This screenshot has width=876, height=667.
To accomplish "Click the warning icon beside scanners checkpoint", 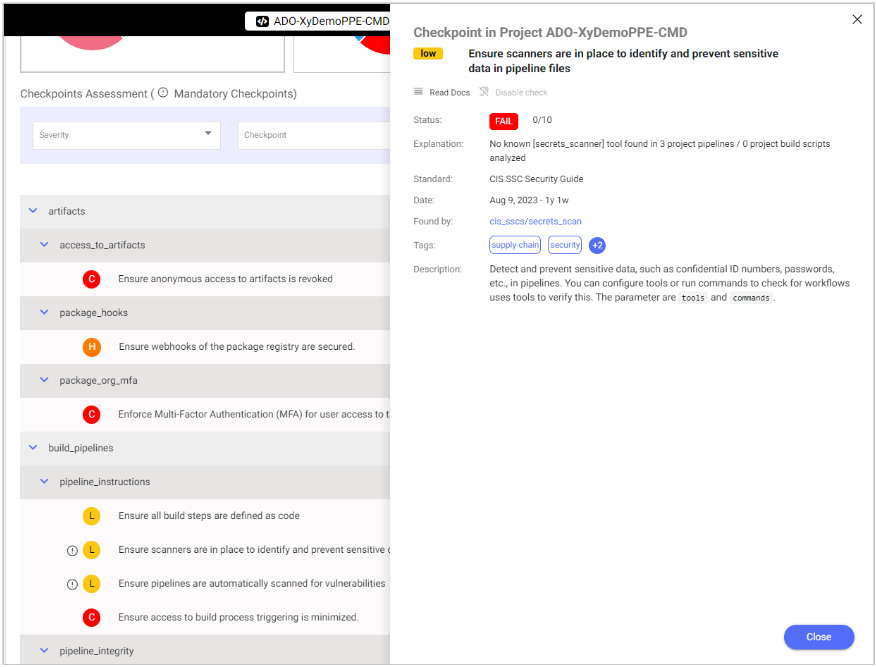I will point(72,550).
